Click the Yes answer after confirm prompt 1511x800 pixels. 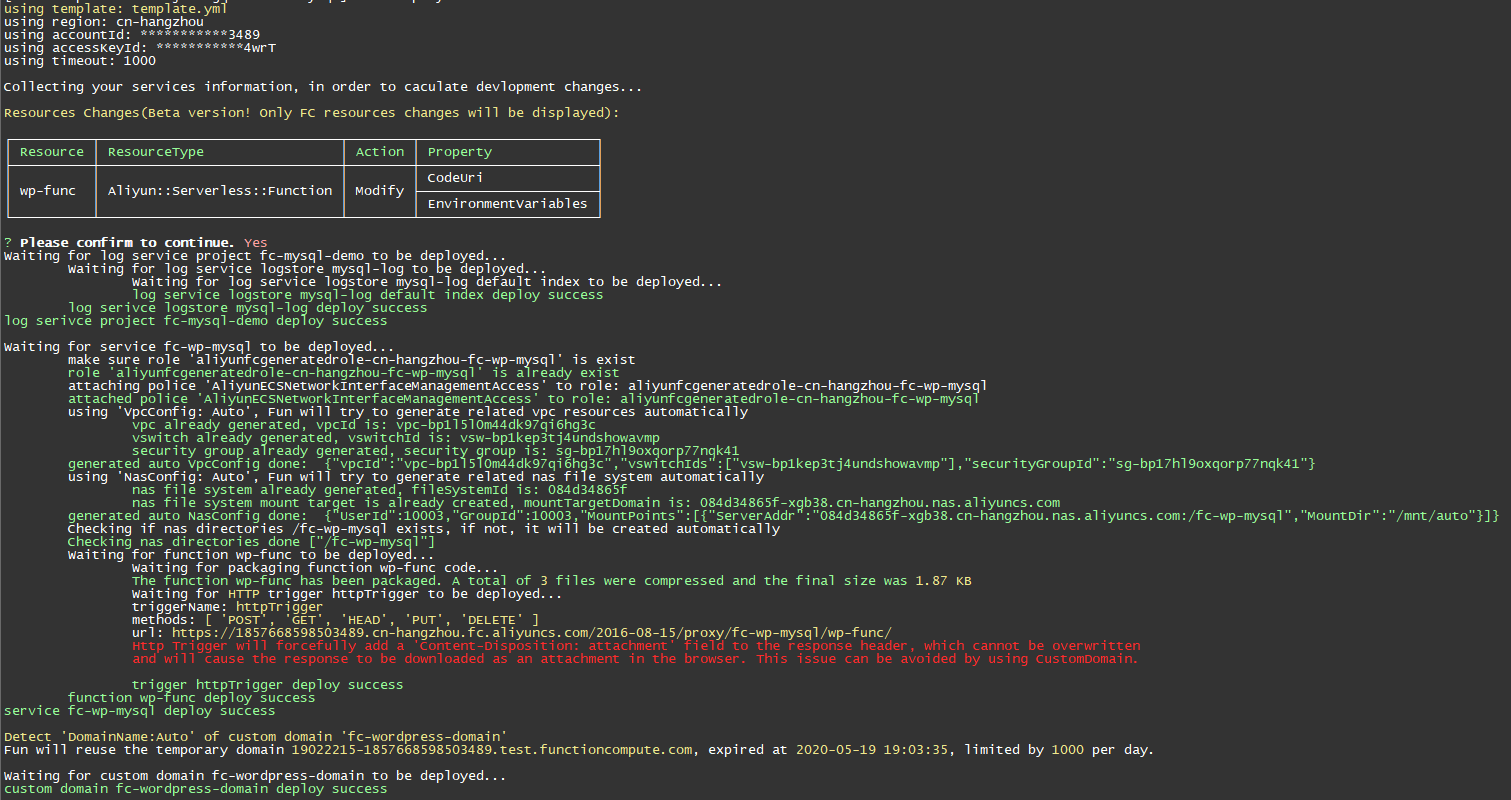click(x=256, y=243)
